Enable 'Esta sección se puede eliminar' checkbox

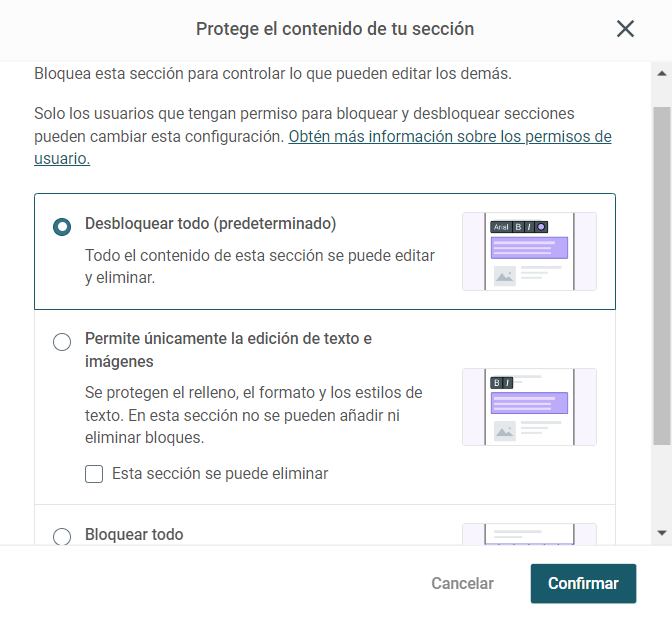pos(94,474)
